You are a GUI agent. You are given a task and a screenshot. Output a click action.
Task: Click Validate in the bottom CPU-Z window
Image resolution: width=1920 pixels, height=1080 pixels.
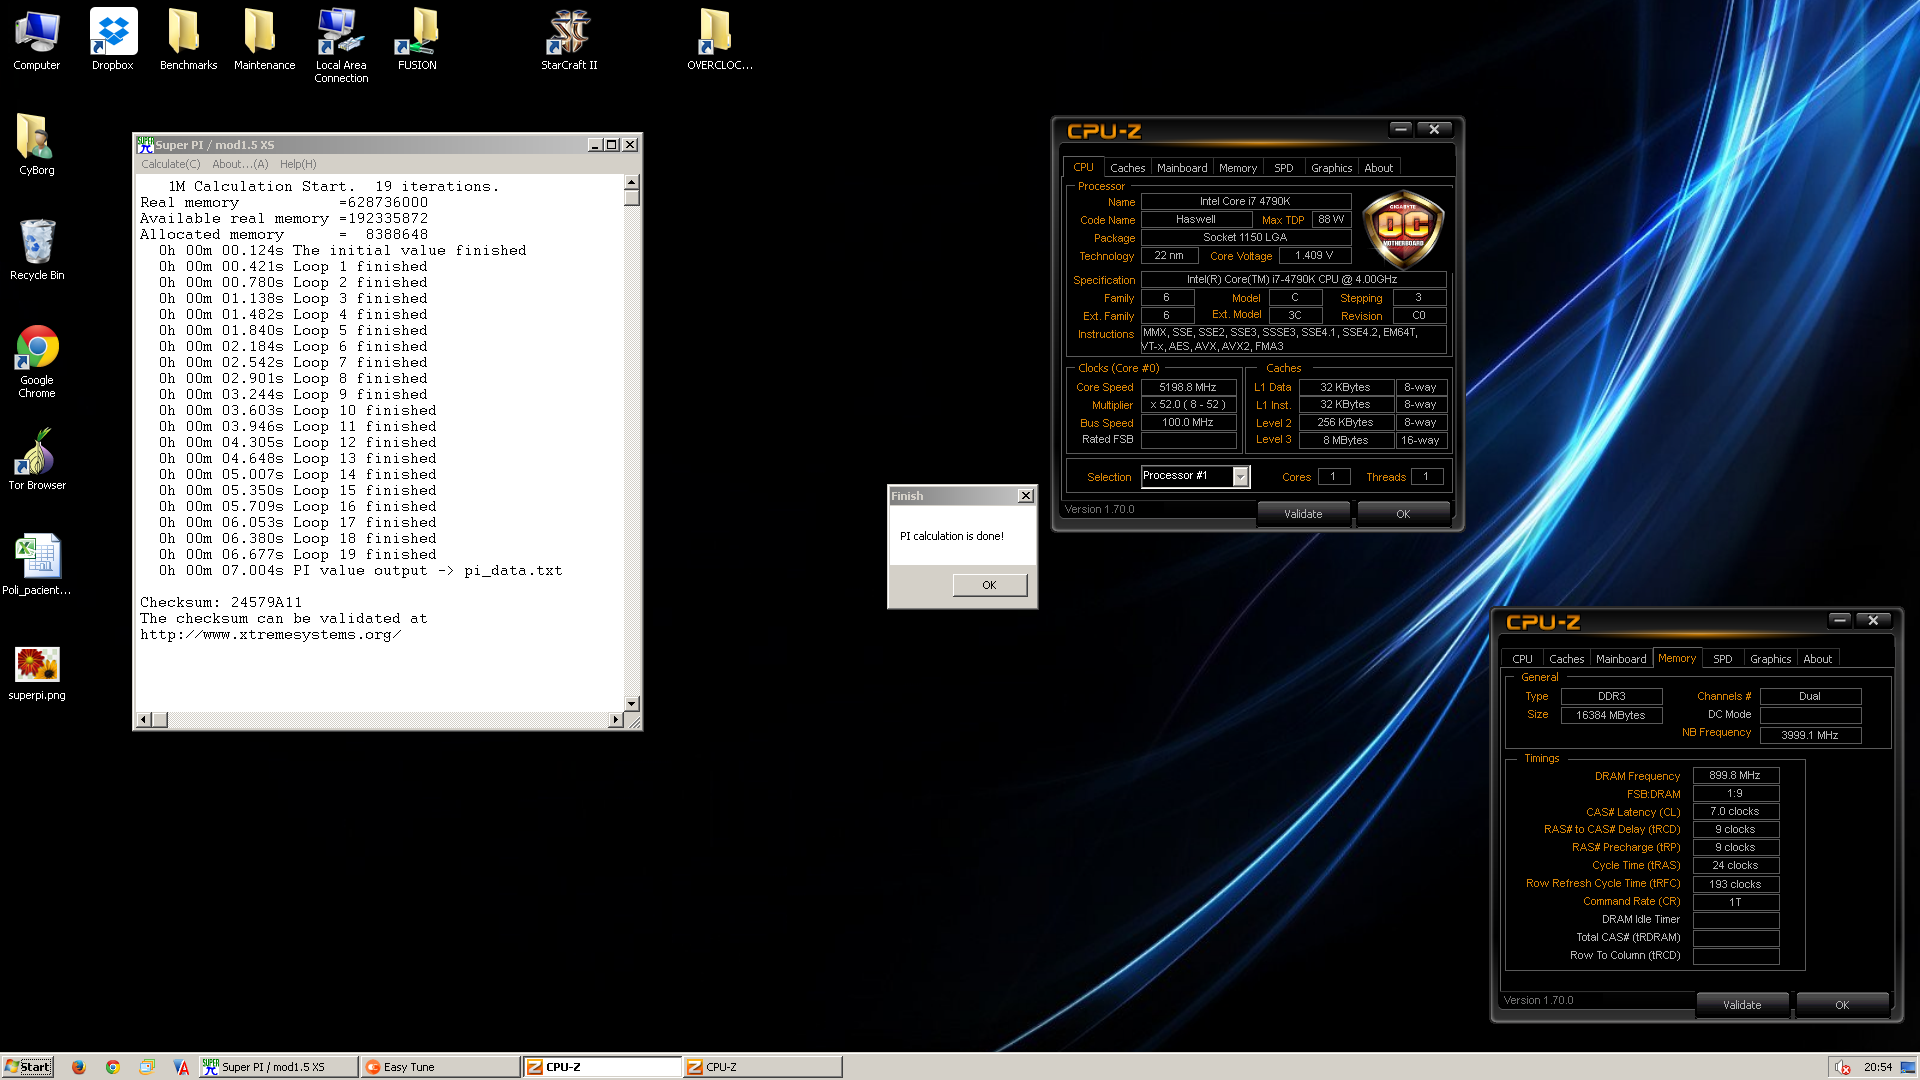(1742, 1005)
